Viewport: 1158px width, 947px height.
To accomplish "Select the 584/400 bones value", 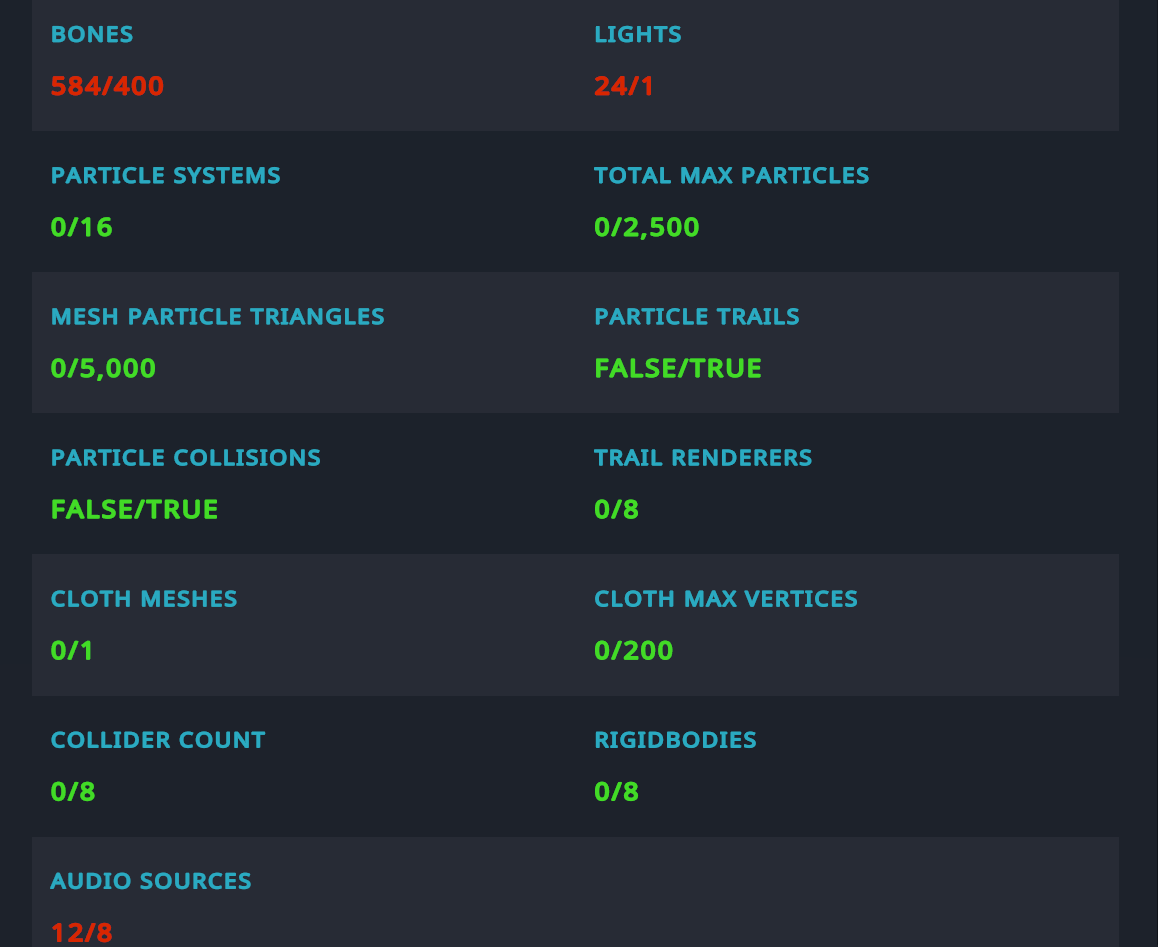I will tap(107, 86).
